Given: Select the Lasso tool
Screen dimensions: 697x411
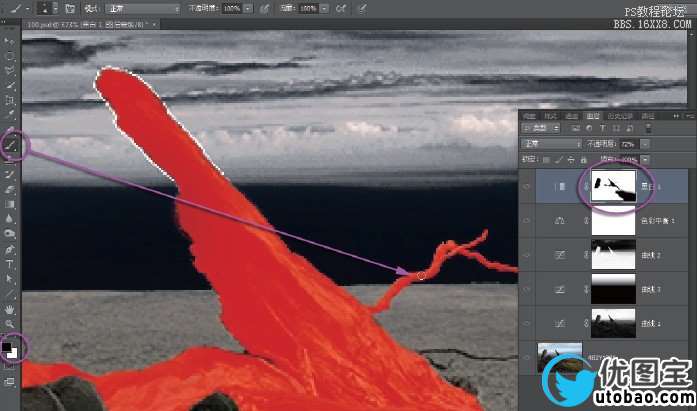Looking at the screenshot, I should [9, 70].
